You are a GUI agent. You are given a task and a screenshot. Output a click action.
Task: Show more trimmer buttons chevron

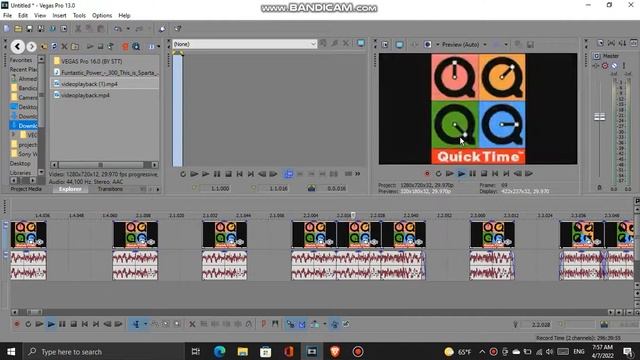pos(358,174)
